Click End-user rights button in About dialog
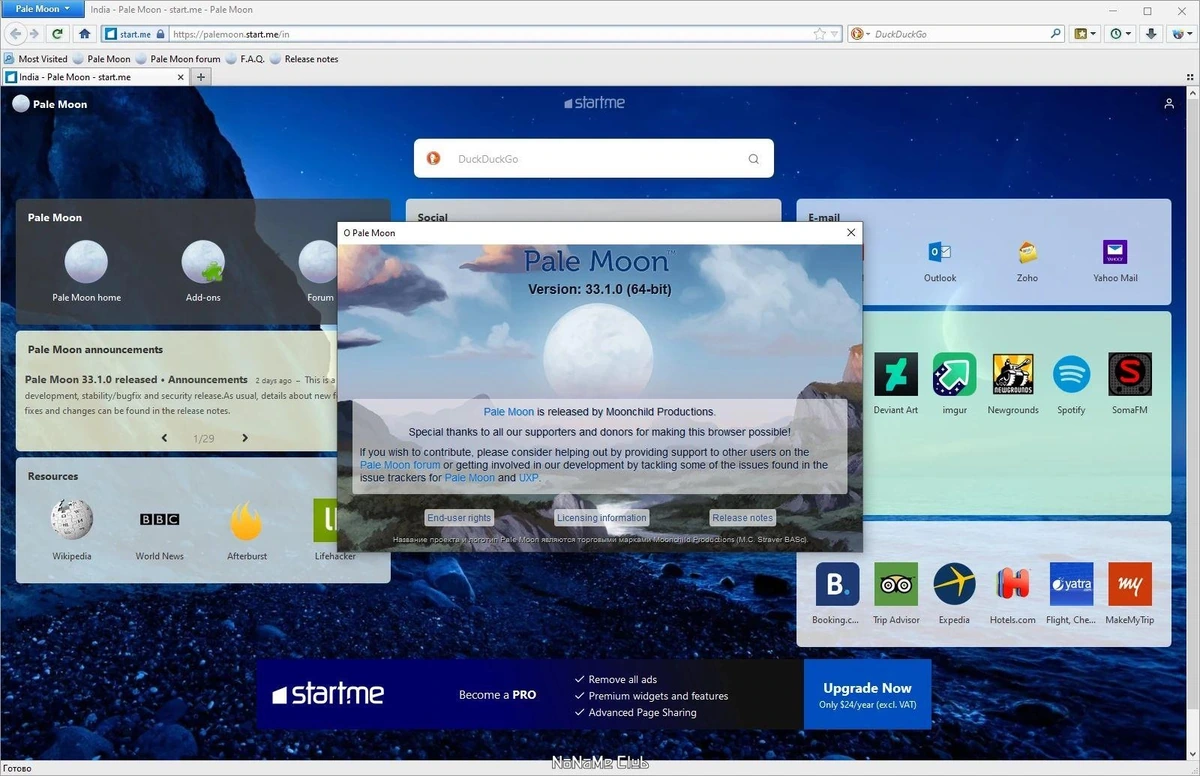 [x=459, y=518]
